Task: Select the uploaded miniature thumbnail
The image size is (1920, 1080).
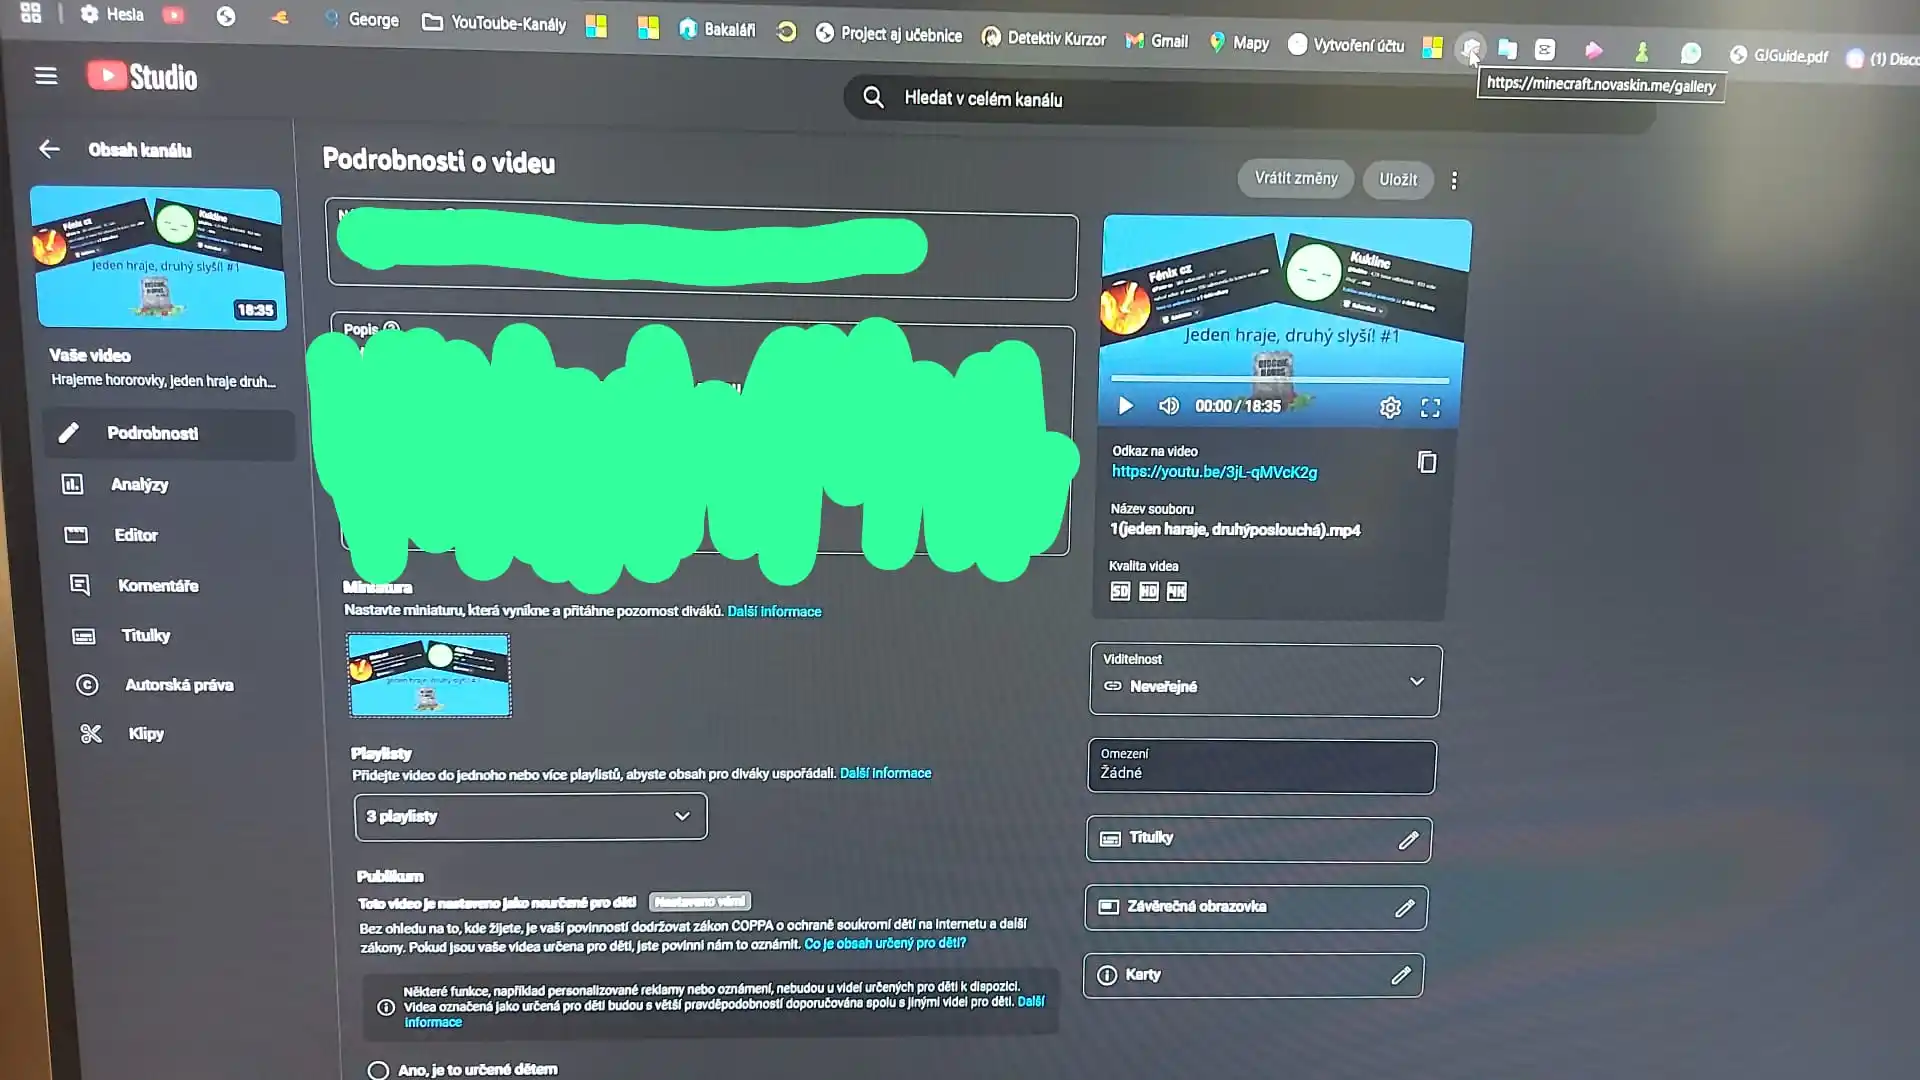Action: [x=429, y=675]
